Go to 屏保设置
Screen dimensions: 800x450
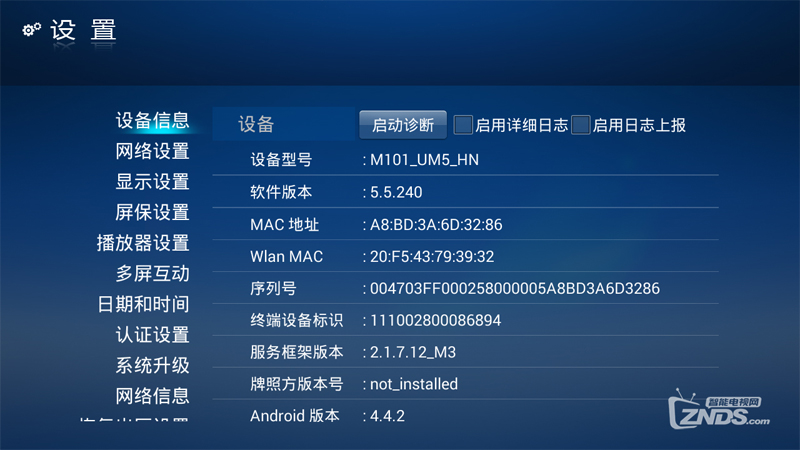tap(153, 212)
